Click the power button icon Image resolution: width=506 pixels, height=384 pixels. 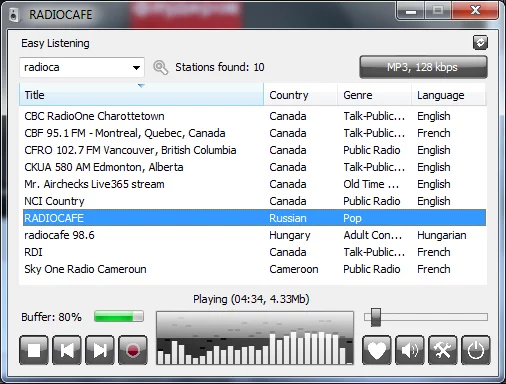(x=476, y=350)
